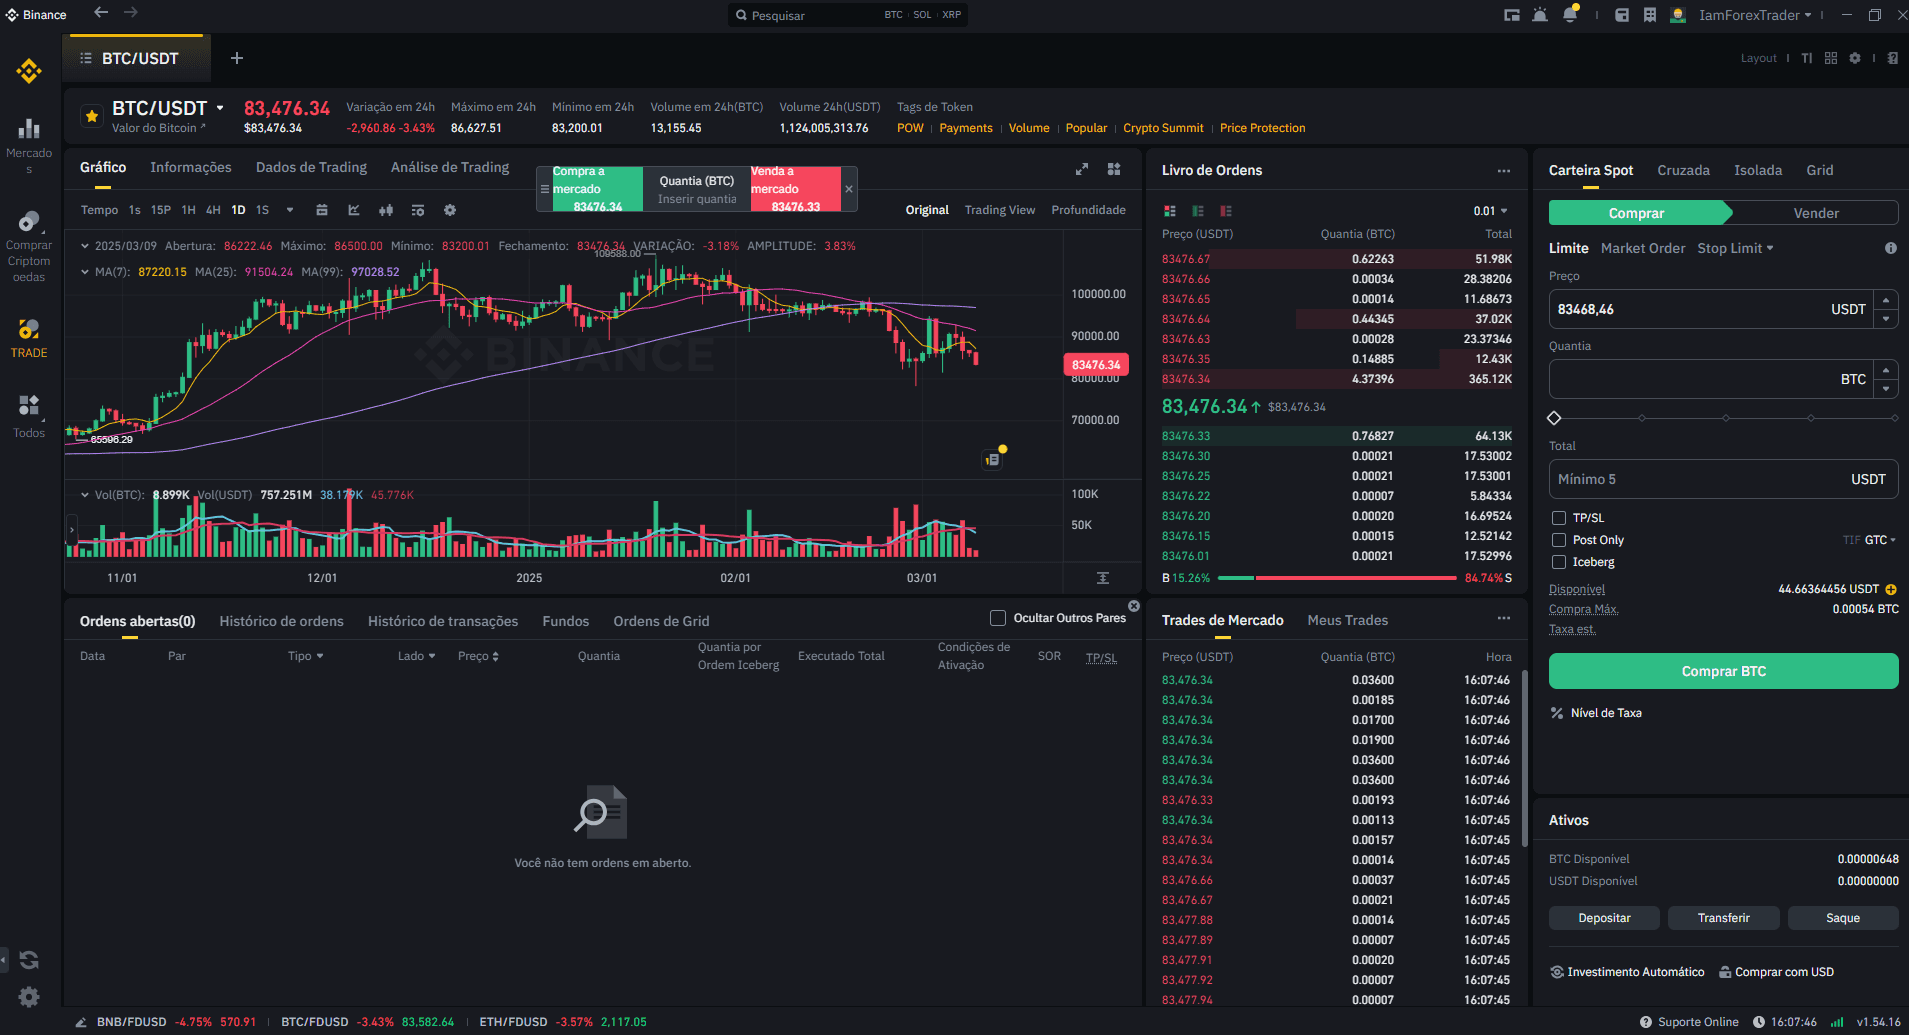Image resolution: width=1909 pixels, height=1035 pixels.
Task: Enable the TP/SL checkbox
Action: point(1559,518)
